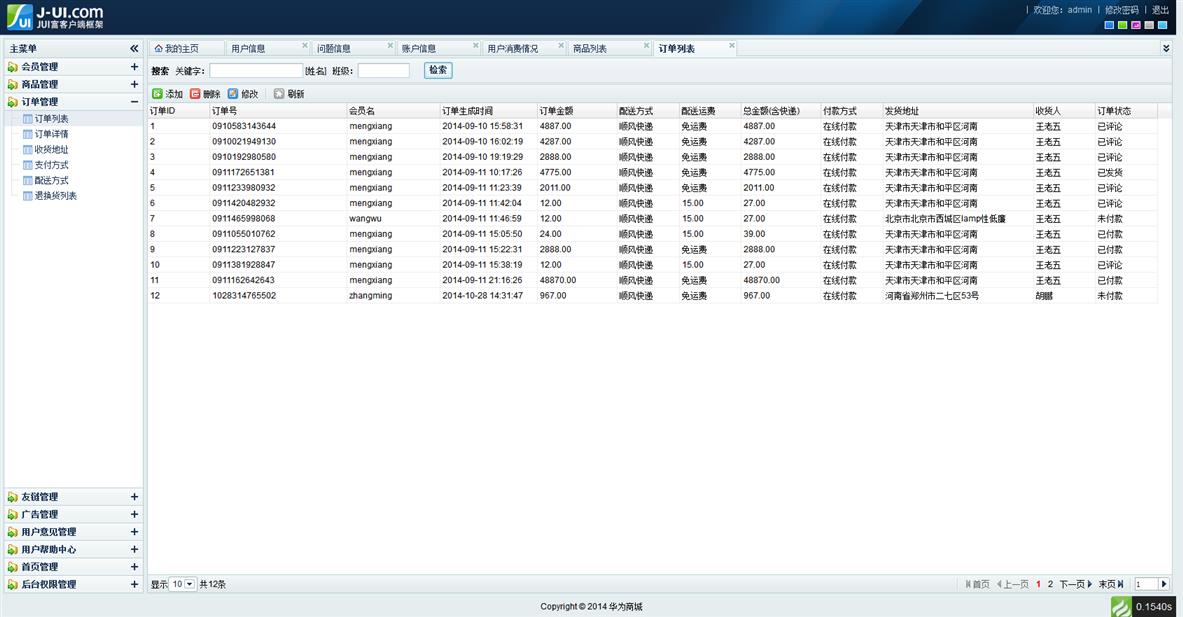Click the 修改 (edit) toolbar button
1183x617 pixels.
[x=243, y=94]
